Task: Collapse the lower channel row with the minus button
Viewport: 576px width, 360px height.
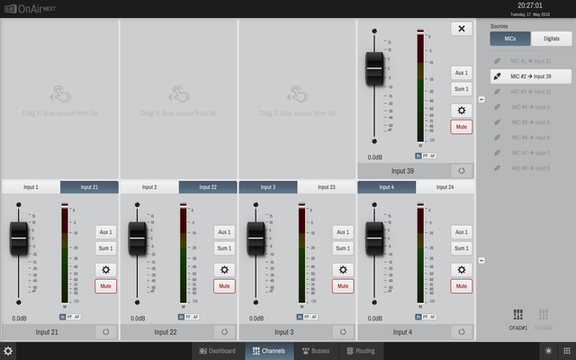Action: pyautogui.click(x=481, y=260)
